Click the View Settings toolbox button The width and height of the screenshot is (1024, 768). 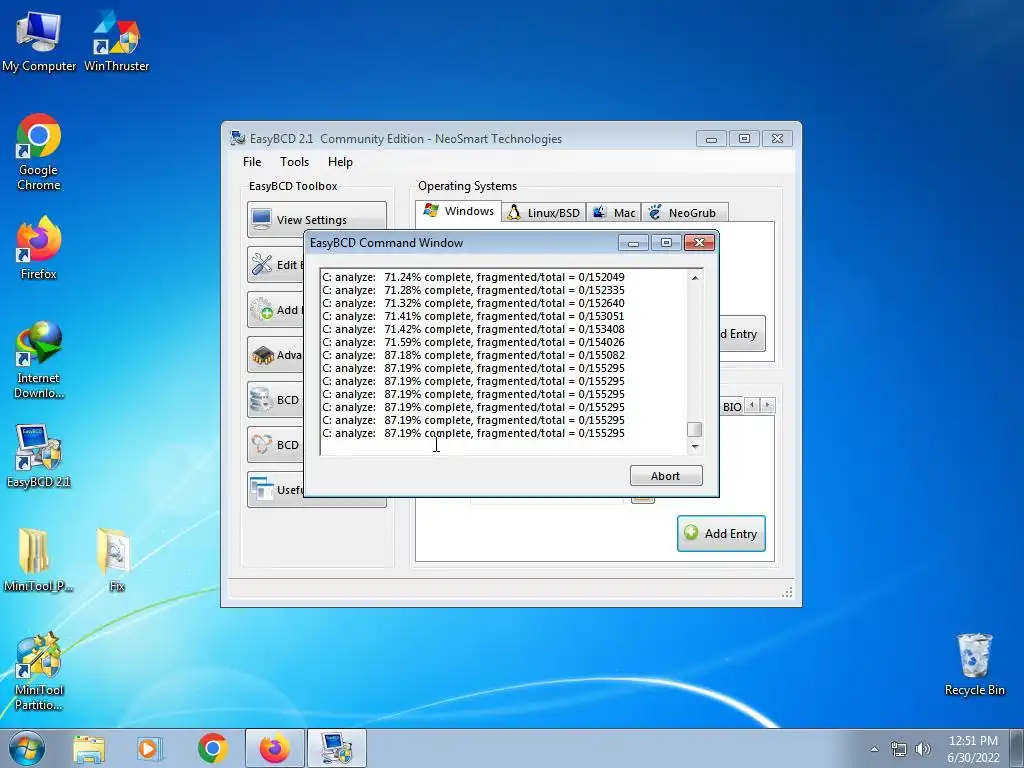[317, 219]
